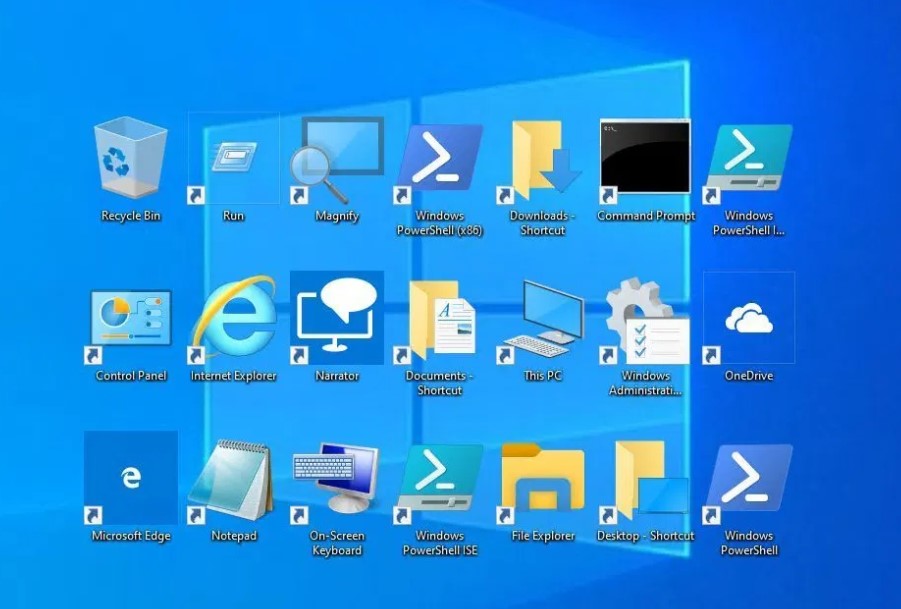Click the "Command Prompt" label text

[x=646, y=216]
